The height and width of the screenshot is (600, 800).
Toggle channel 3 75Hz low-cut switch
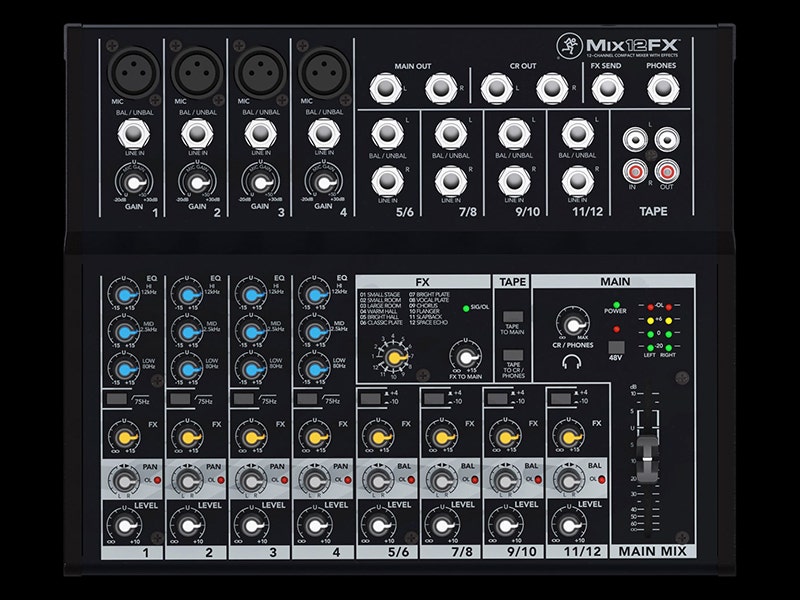pos(244,399)
